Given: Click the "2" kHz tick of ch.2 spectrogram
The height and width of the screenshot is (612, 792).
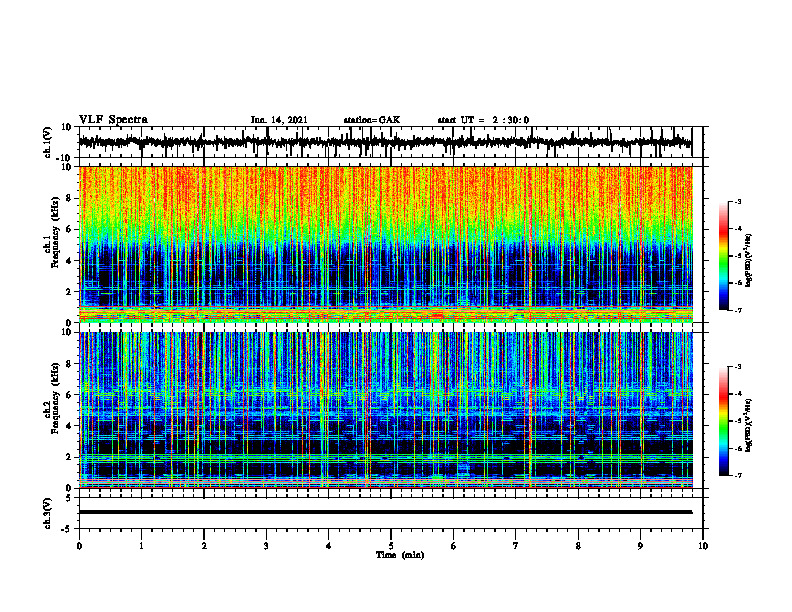Looking at the screenshot, I should click(69, 457).
